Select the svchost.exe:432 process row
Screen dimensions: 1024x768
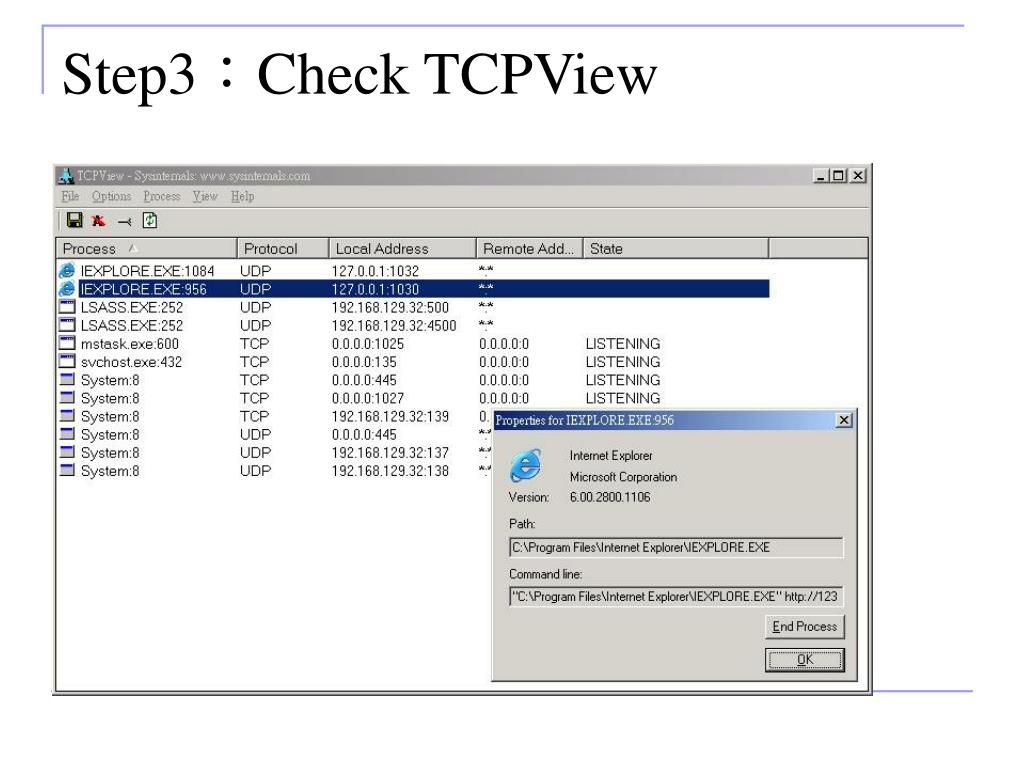[x=413, y=362]
